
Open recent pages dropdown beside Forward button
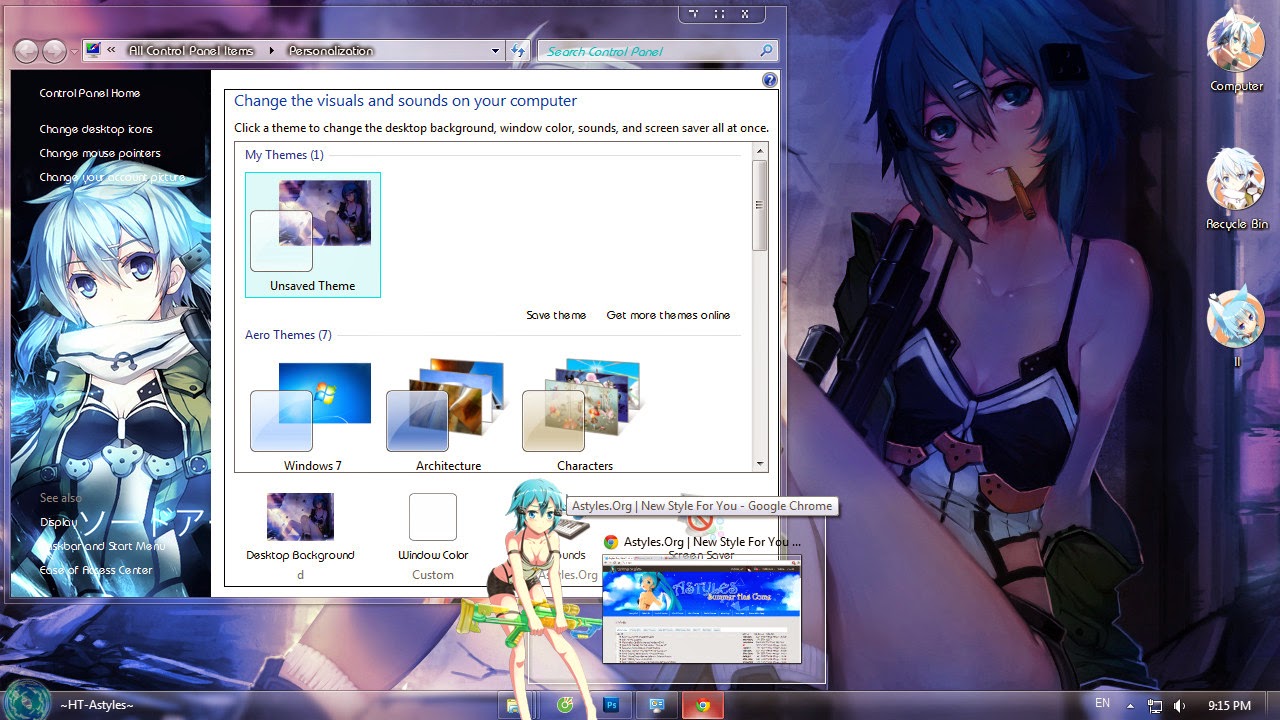pyautogui.click(x=74, y=51)
